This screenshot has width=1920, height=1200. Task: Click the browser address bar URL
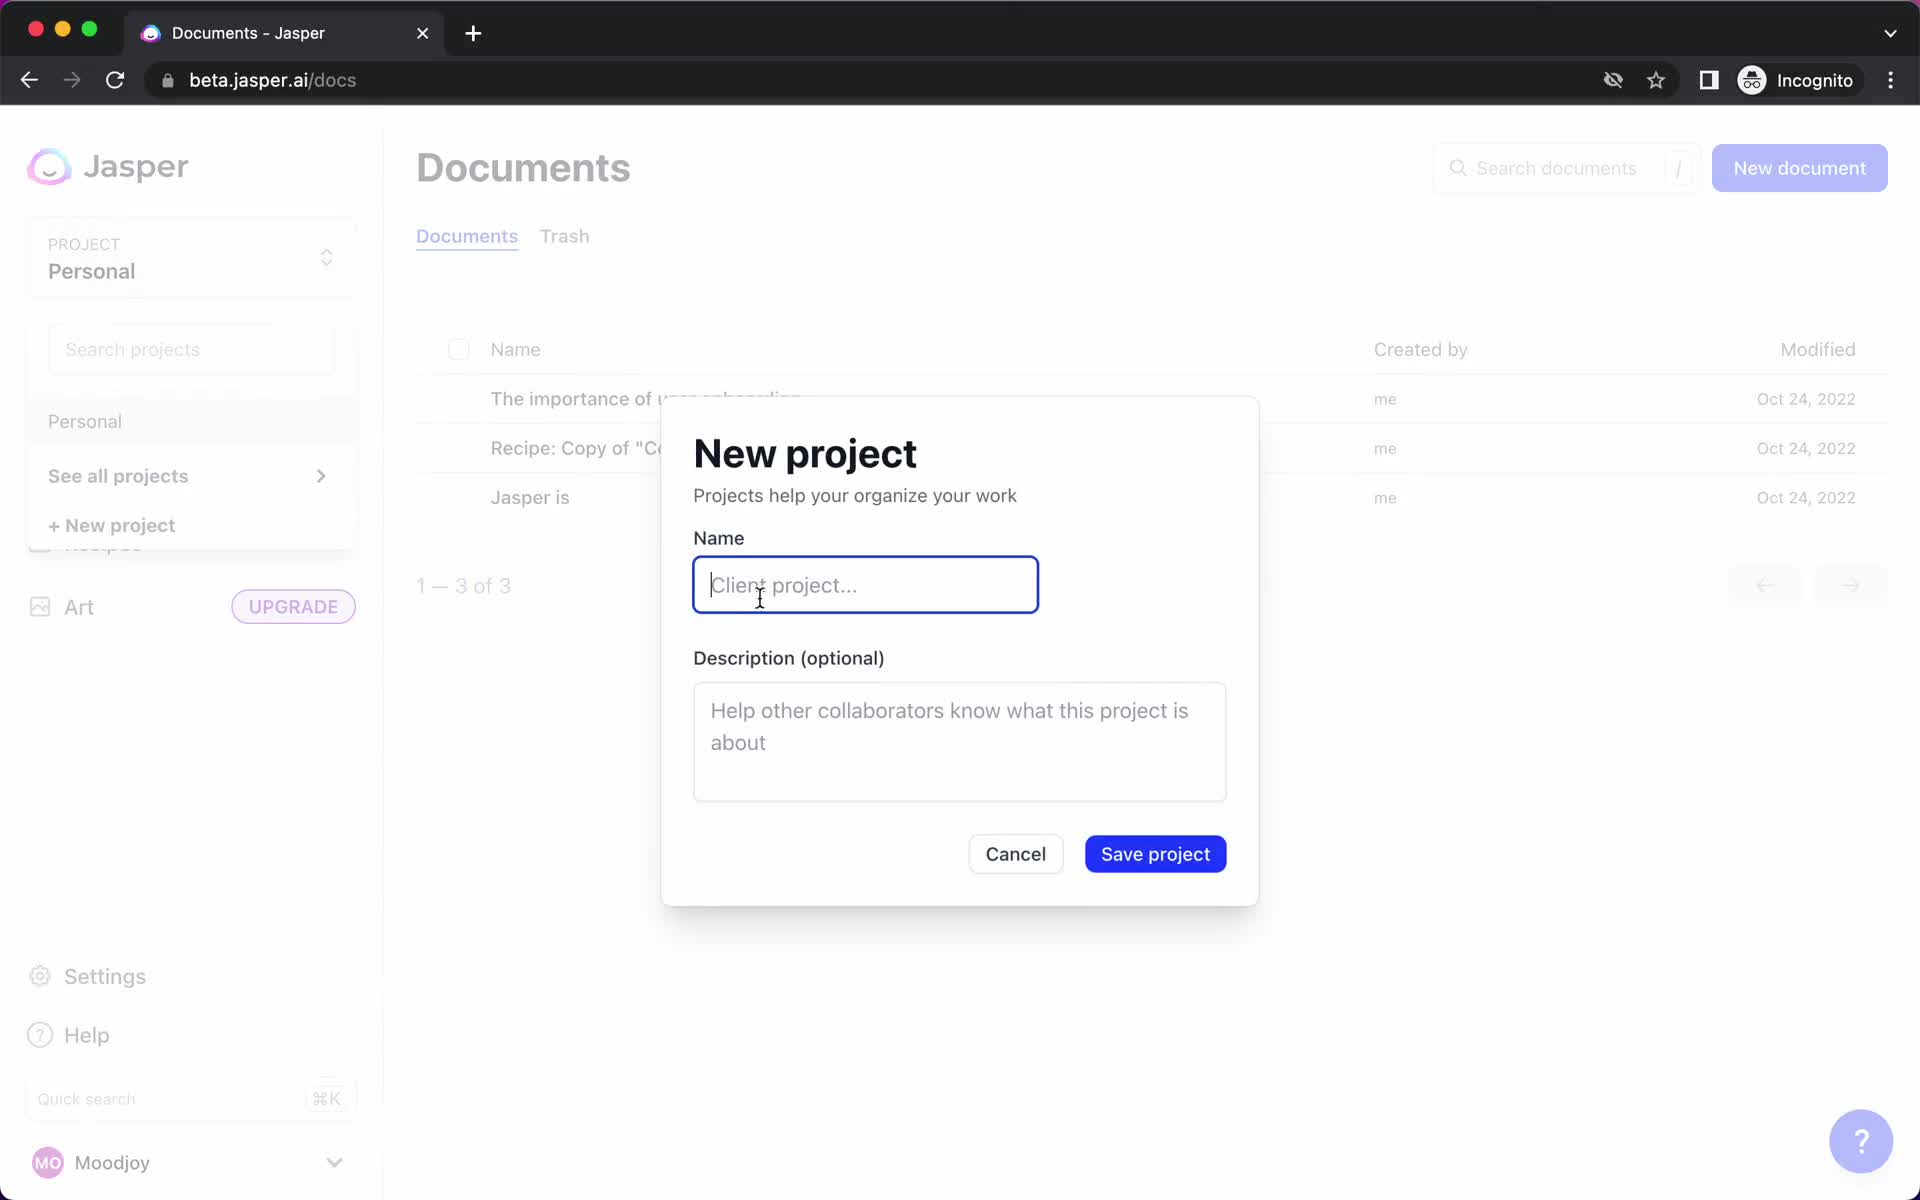272,80
